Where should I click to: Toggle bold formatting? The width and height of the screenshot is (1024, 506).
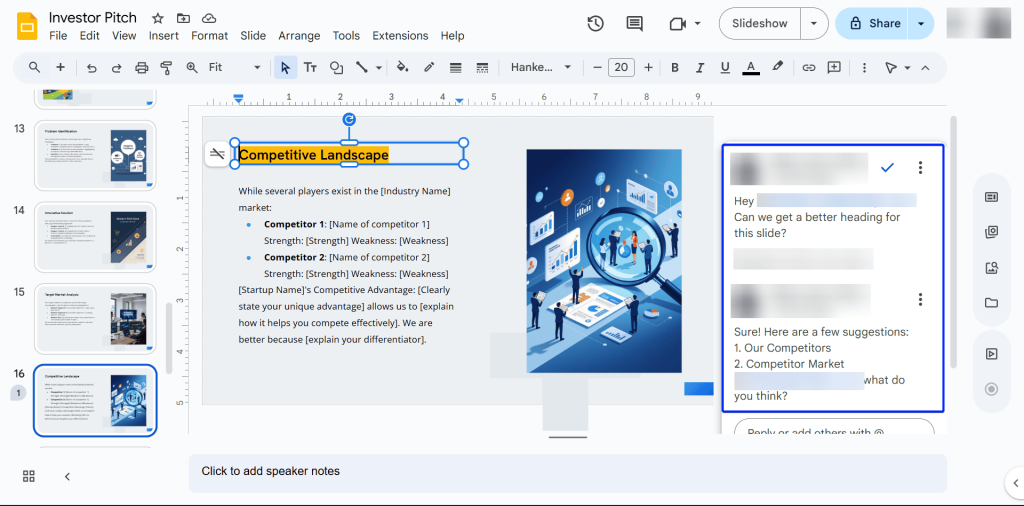click(675, 68)
